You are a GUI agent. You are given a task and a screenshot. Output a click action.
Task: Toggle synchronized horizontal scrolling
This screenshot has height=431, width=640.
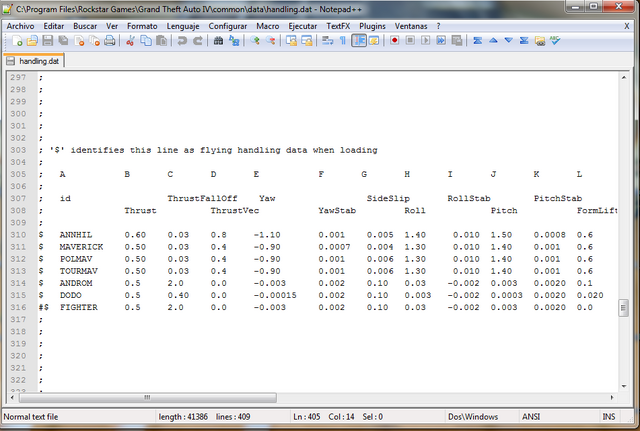(x=307, y=40)
